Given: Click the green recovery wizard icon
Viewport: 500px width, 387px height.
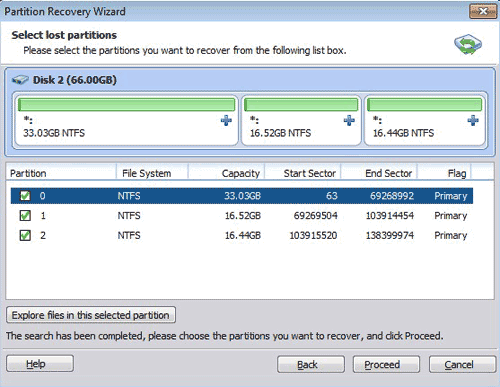Looking at the screenshot, I should click(468, 44).
